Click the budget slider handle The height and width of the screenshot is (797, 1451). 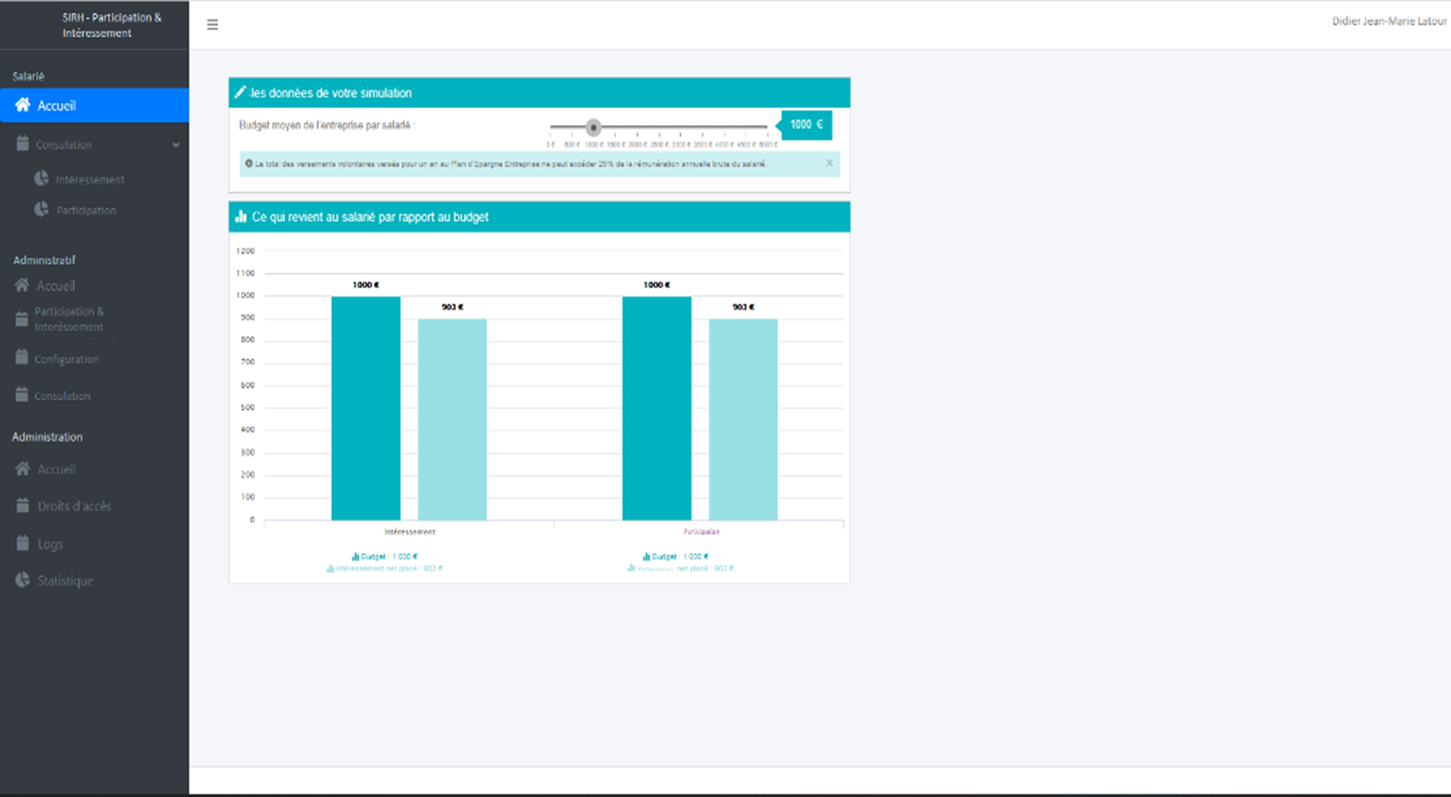593,127
